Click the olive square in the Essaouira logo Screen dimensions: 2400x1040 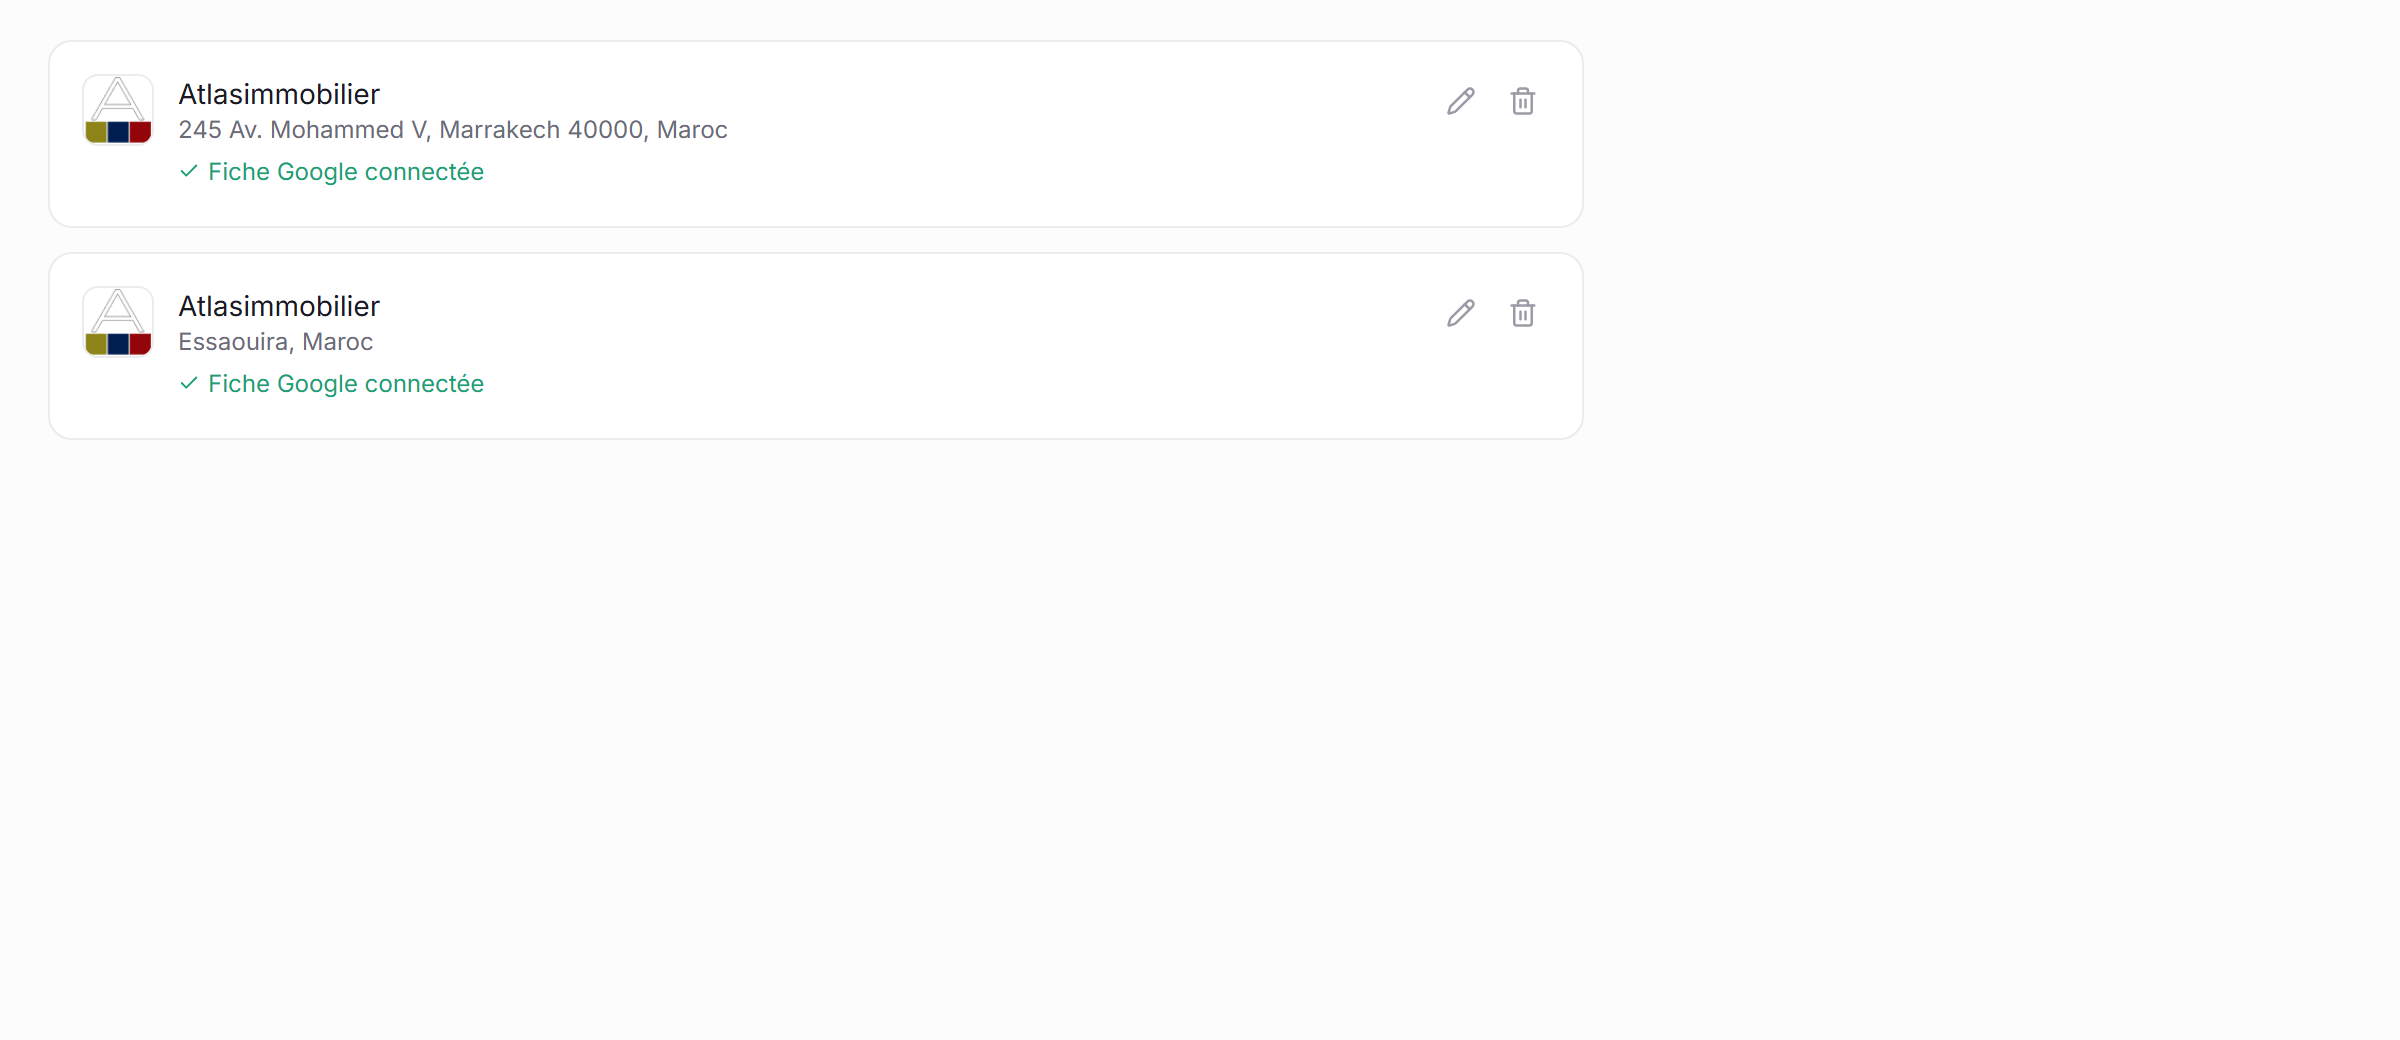tap(96, 344)
